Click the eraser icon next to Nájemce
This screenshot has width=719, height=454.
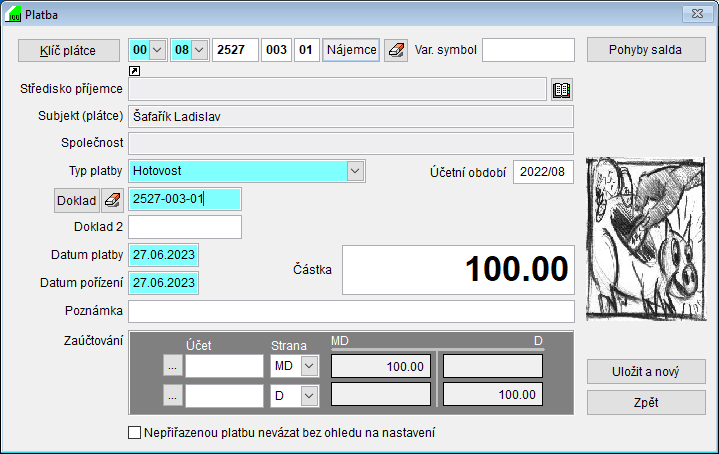tap(397, 50)
